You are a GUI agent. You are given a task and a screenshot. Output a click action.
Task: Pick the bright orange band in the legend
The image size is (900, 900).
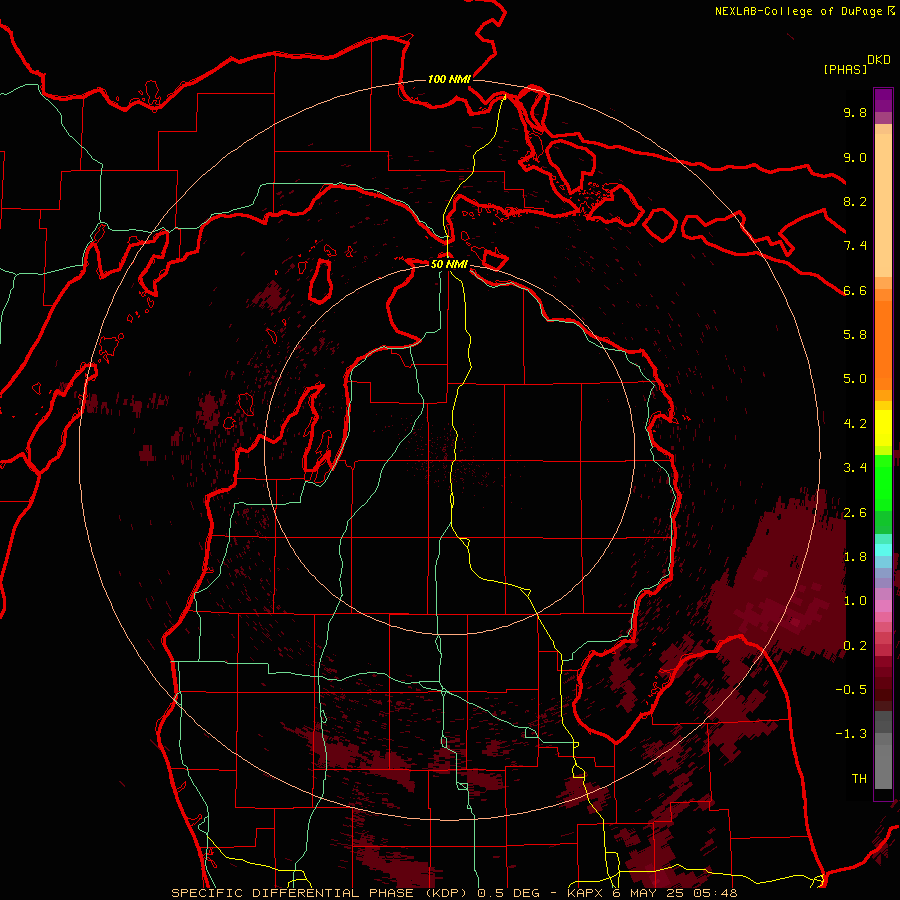tap(883, 344)
